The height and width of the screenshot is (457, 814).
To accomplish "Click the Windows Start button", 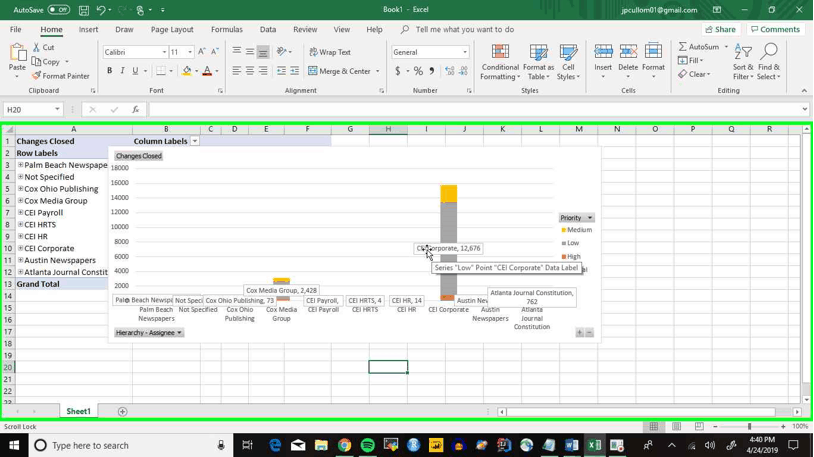I will click(14, 445).
